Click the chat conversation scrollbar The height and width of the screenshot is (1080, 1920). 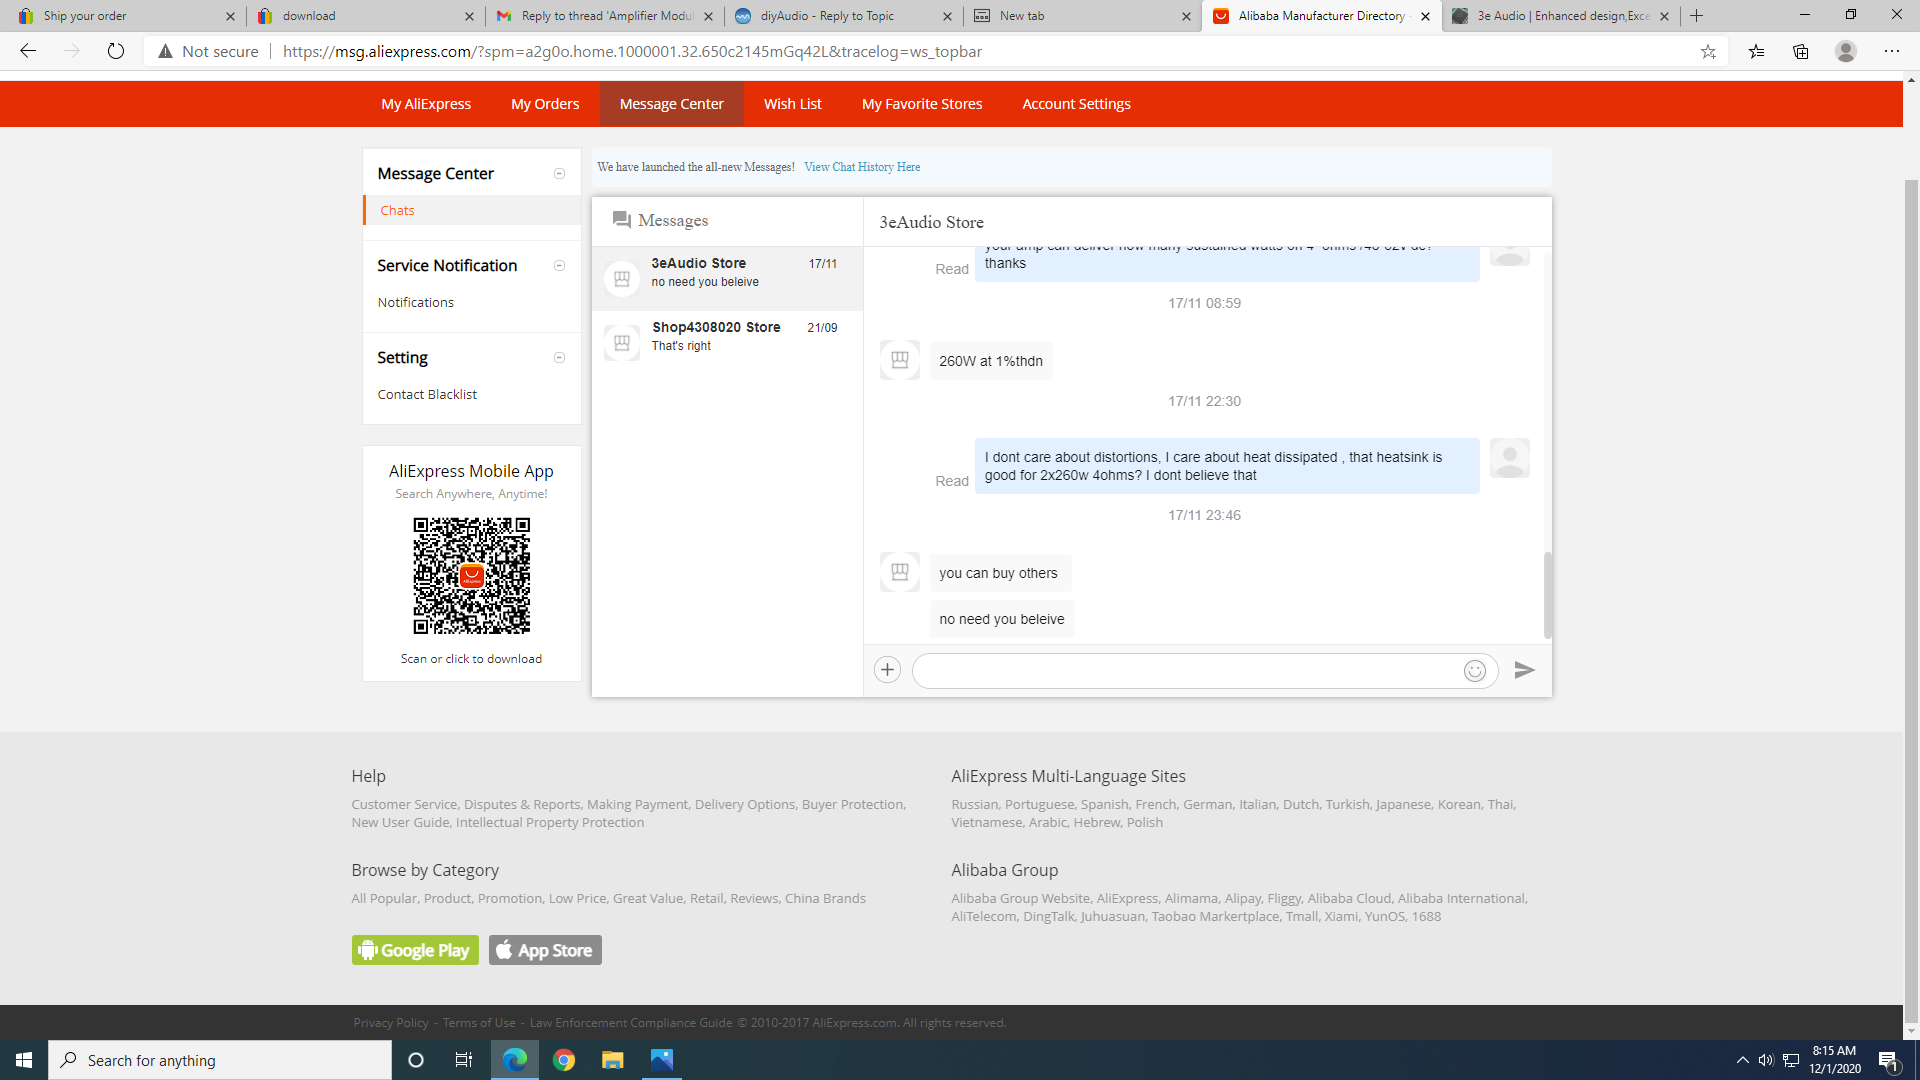tap(1547, 594)
